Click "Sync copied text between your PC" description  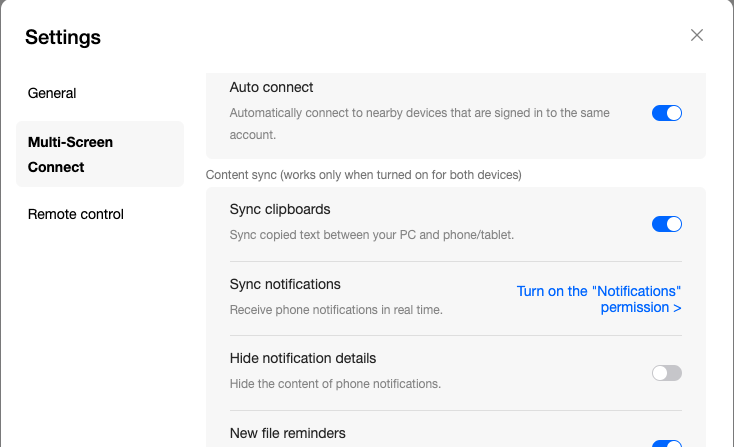coord(372,234)
